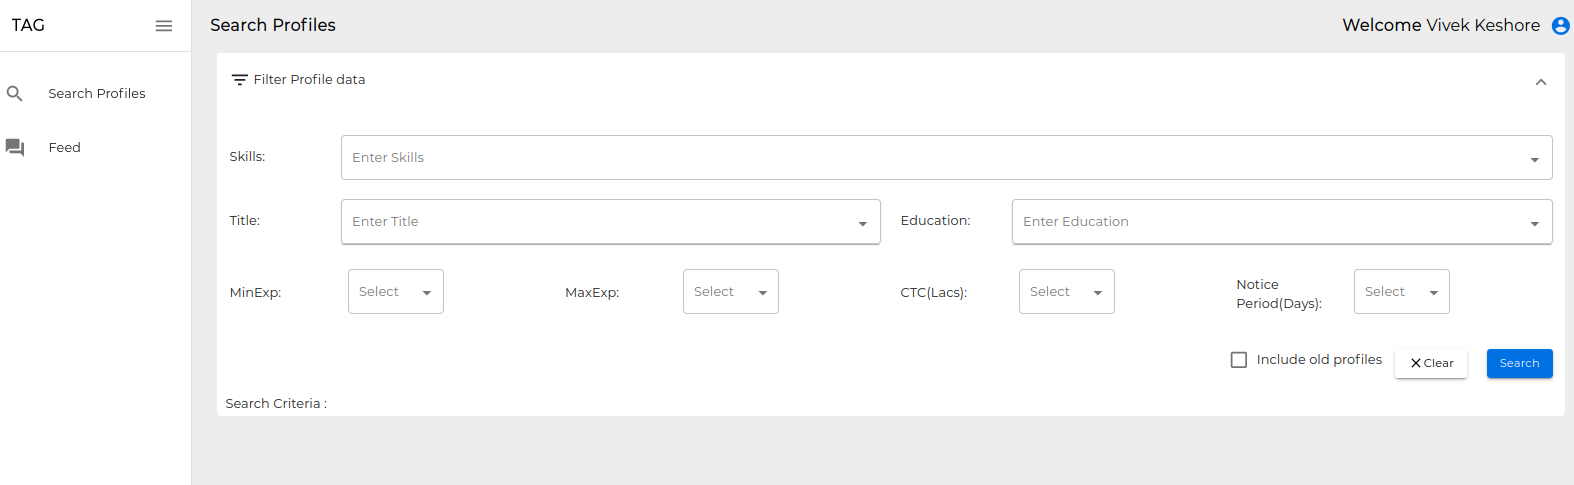
Task: Collapse the Filter Profile data panel
Action: click(x=1541, y=82)
